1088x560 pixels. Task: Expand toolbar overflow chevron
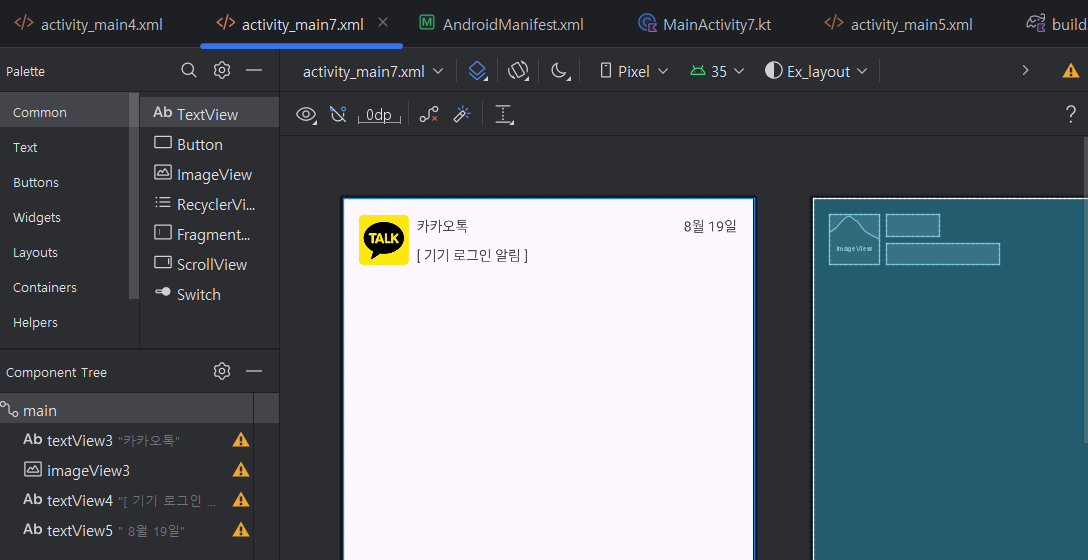click(1026, 71)
